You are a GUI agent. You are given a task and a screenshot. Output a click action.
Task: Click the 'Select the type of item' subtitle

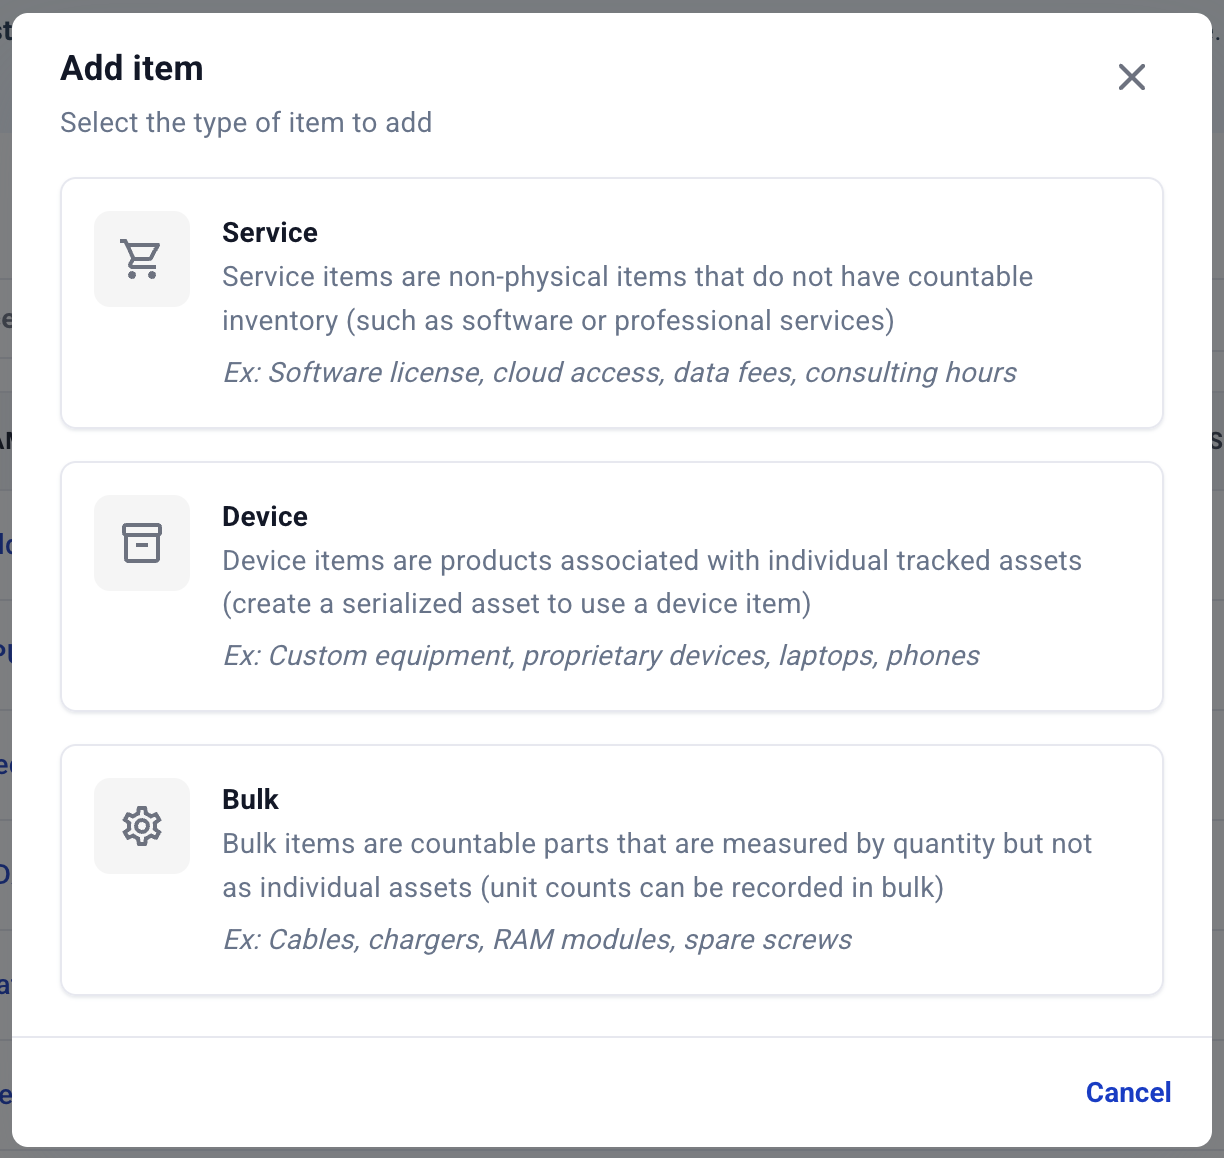pos(246,122)
